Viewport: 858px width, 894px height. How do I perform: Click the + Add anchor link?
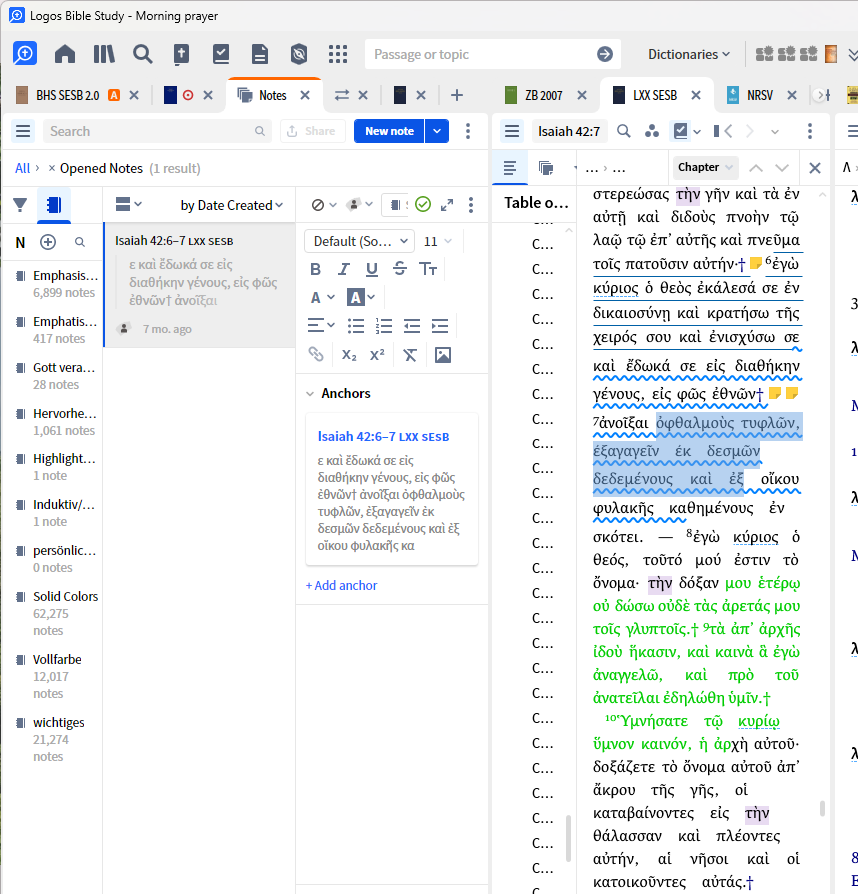[x=341, y=586]
